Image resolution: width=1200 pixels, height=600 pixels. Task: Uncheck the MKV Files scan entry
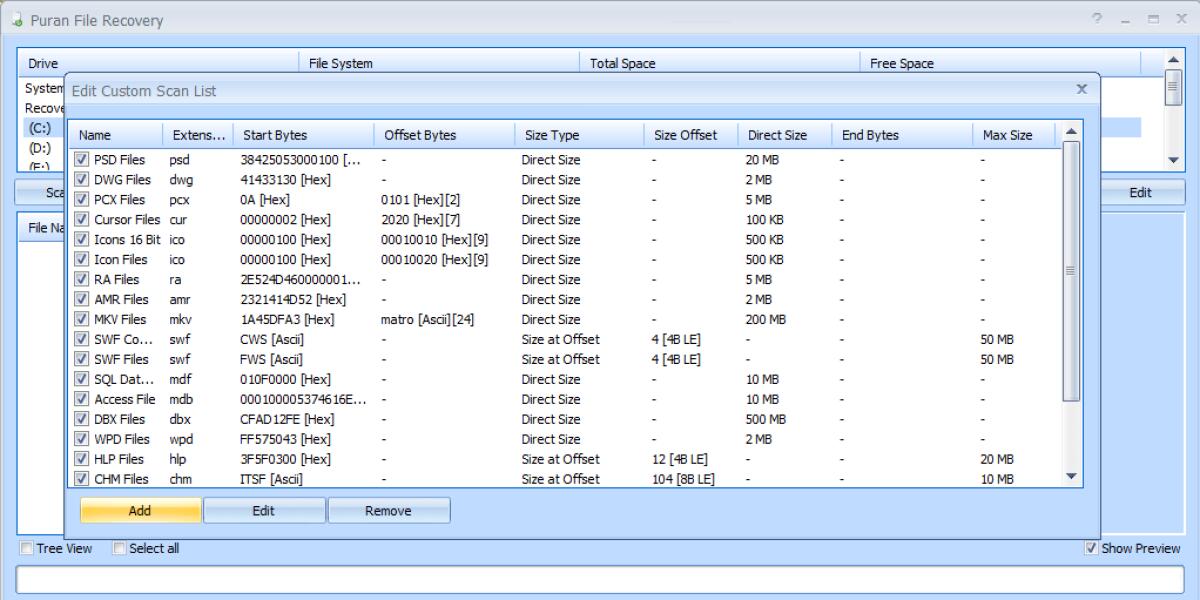[x=82, y=319]
